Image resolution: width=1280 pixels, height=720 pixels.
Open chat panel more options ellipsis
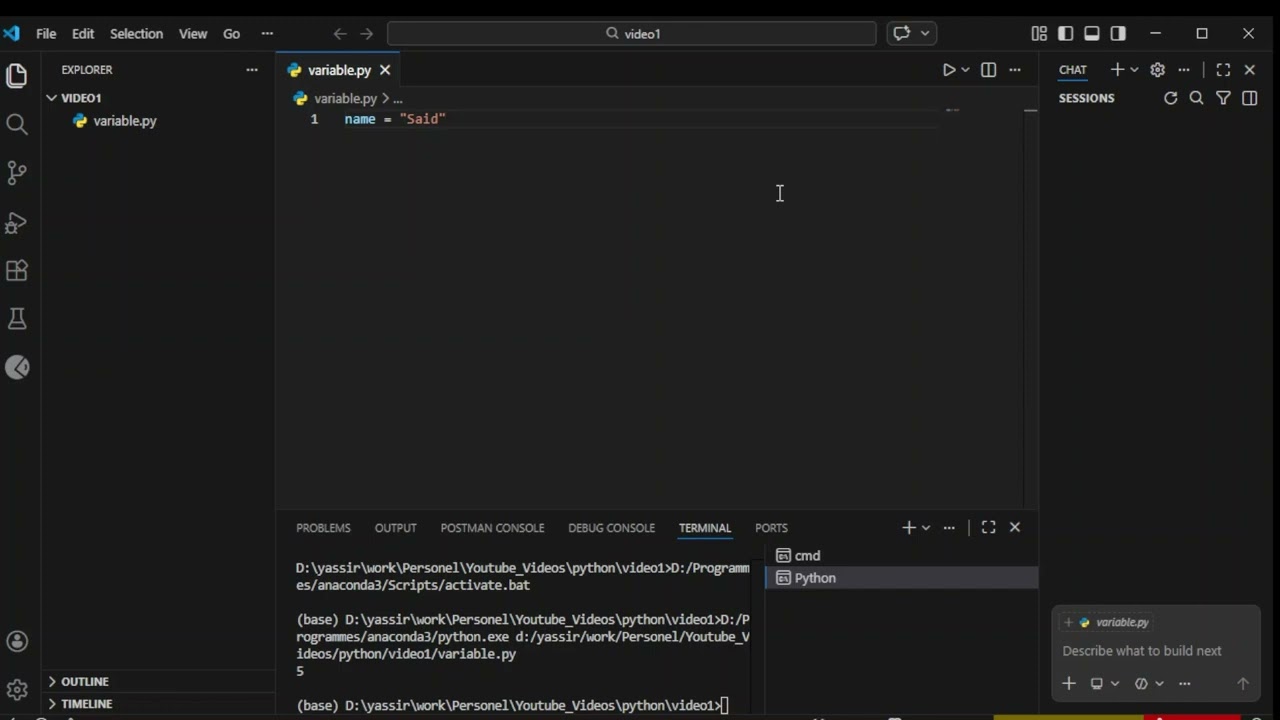click(1184, 69)
